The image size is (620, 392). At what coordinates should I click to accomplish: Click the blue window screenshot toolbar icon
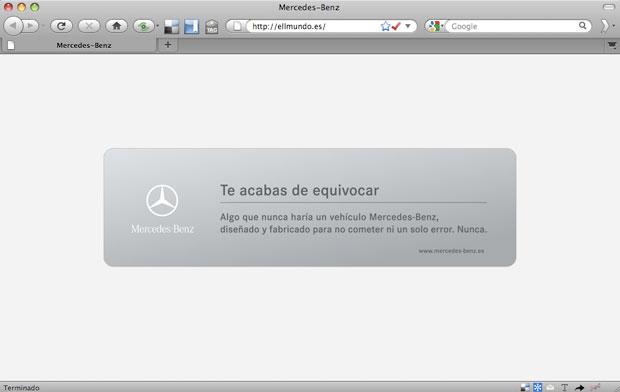coord(191,27)
